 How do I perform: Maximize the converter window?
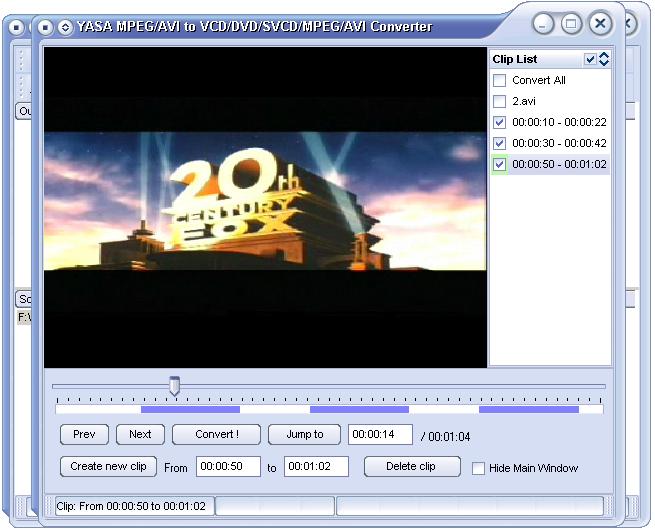571,24
